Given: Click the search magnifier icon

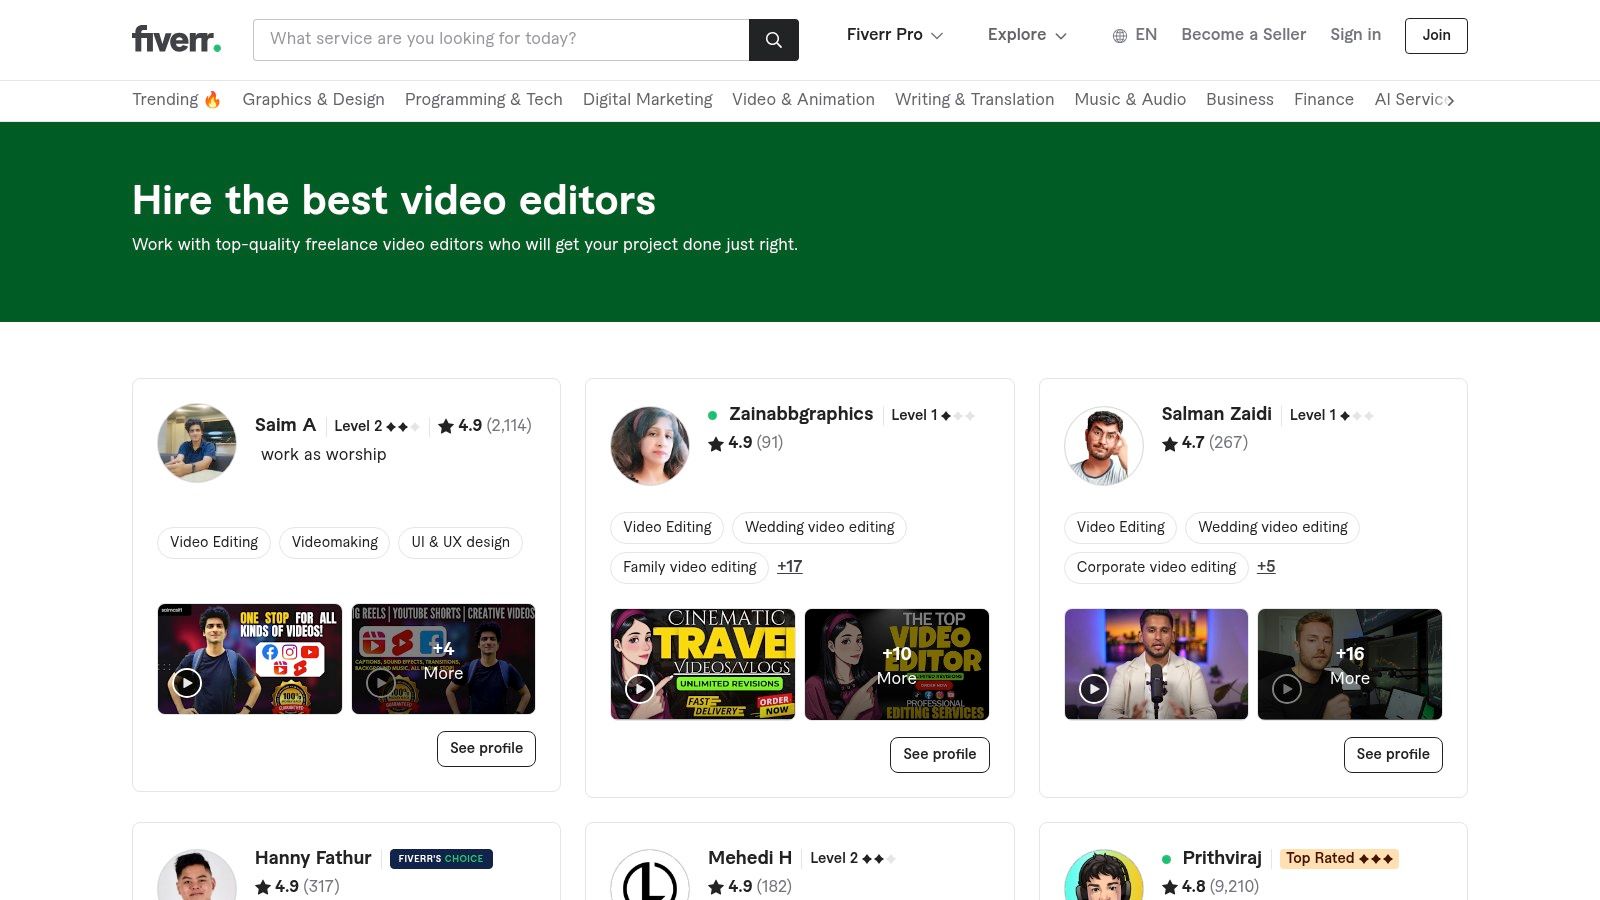Looking at the screenshot, I should [773, 40].
